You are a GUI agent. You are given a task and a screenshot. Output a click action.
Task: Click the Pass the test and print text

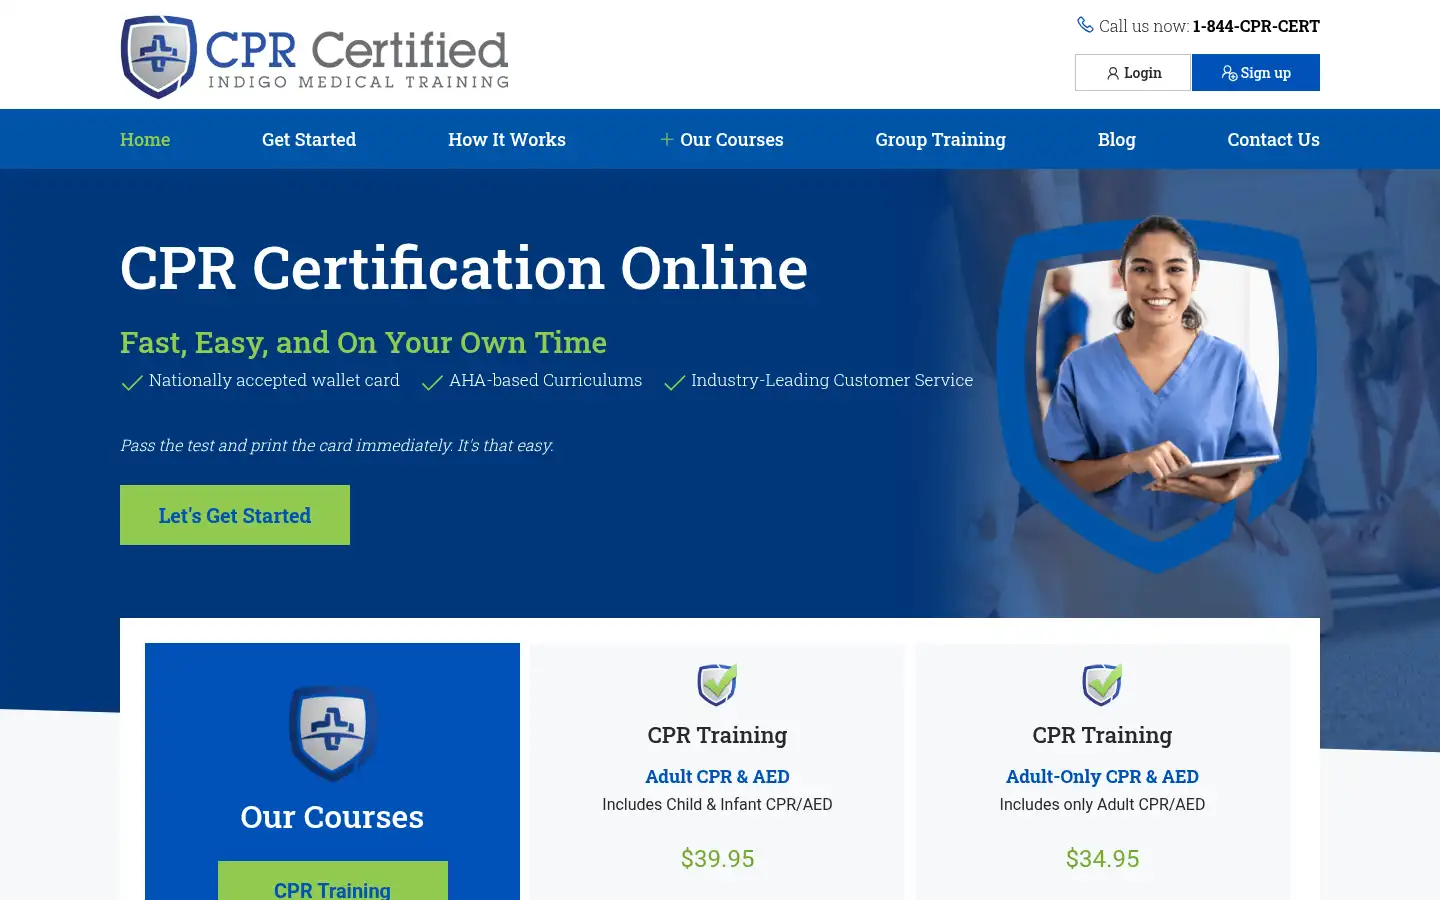click(x=337, y=446)
